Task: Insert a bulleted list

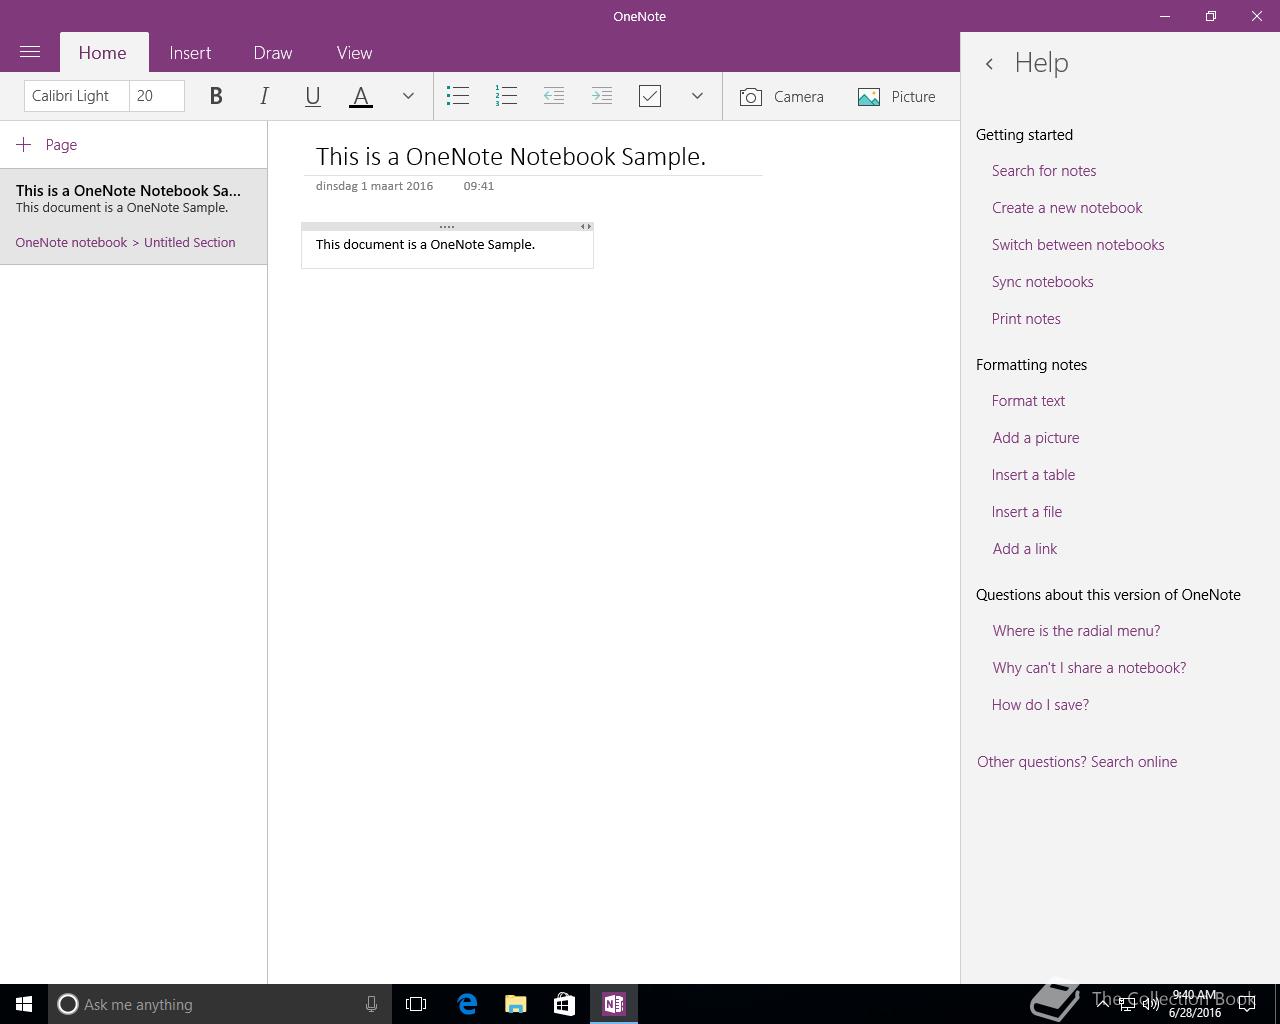Action: click(x=458, y=96)
